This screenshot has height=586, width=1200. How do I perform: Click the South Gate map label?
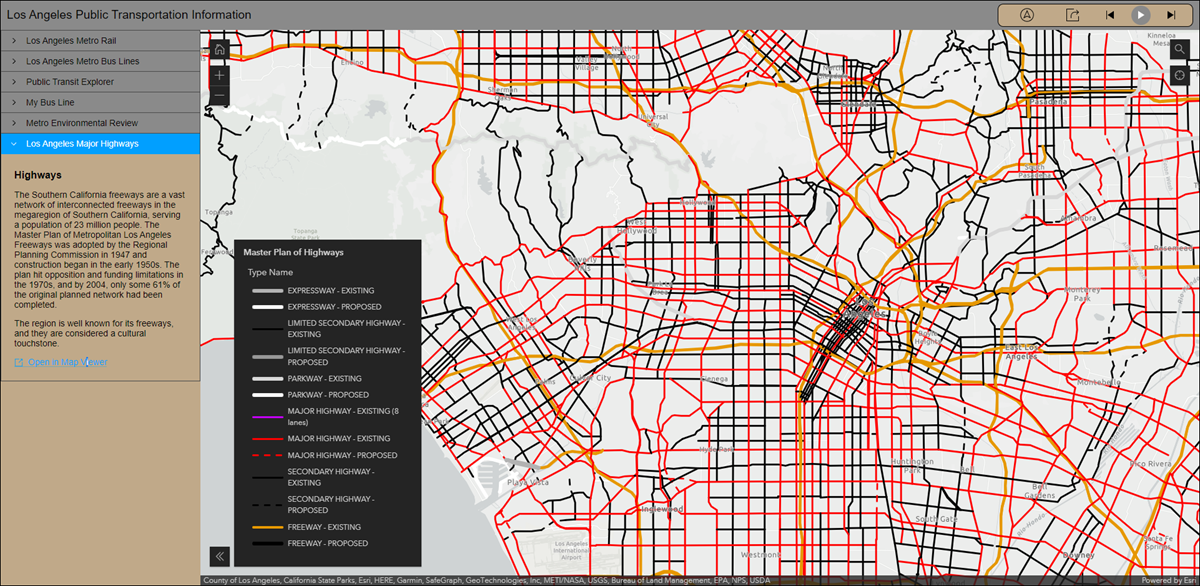pos(937,519)
